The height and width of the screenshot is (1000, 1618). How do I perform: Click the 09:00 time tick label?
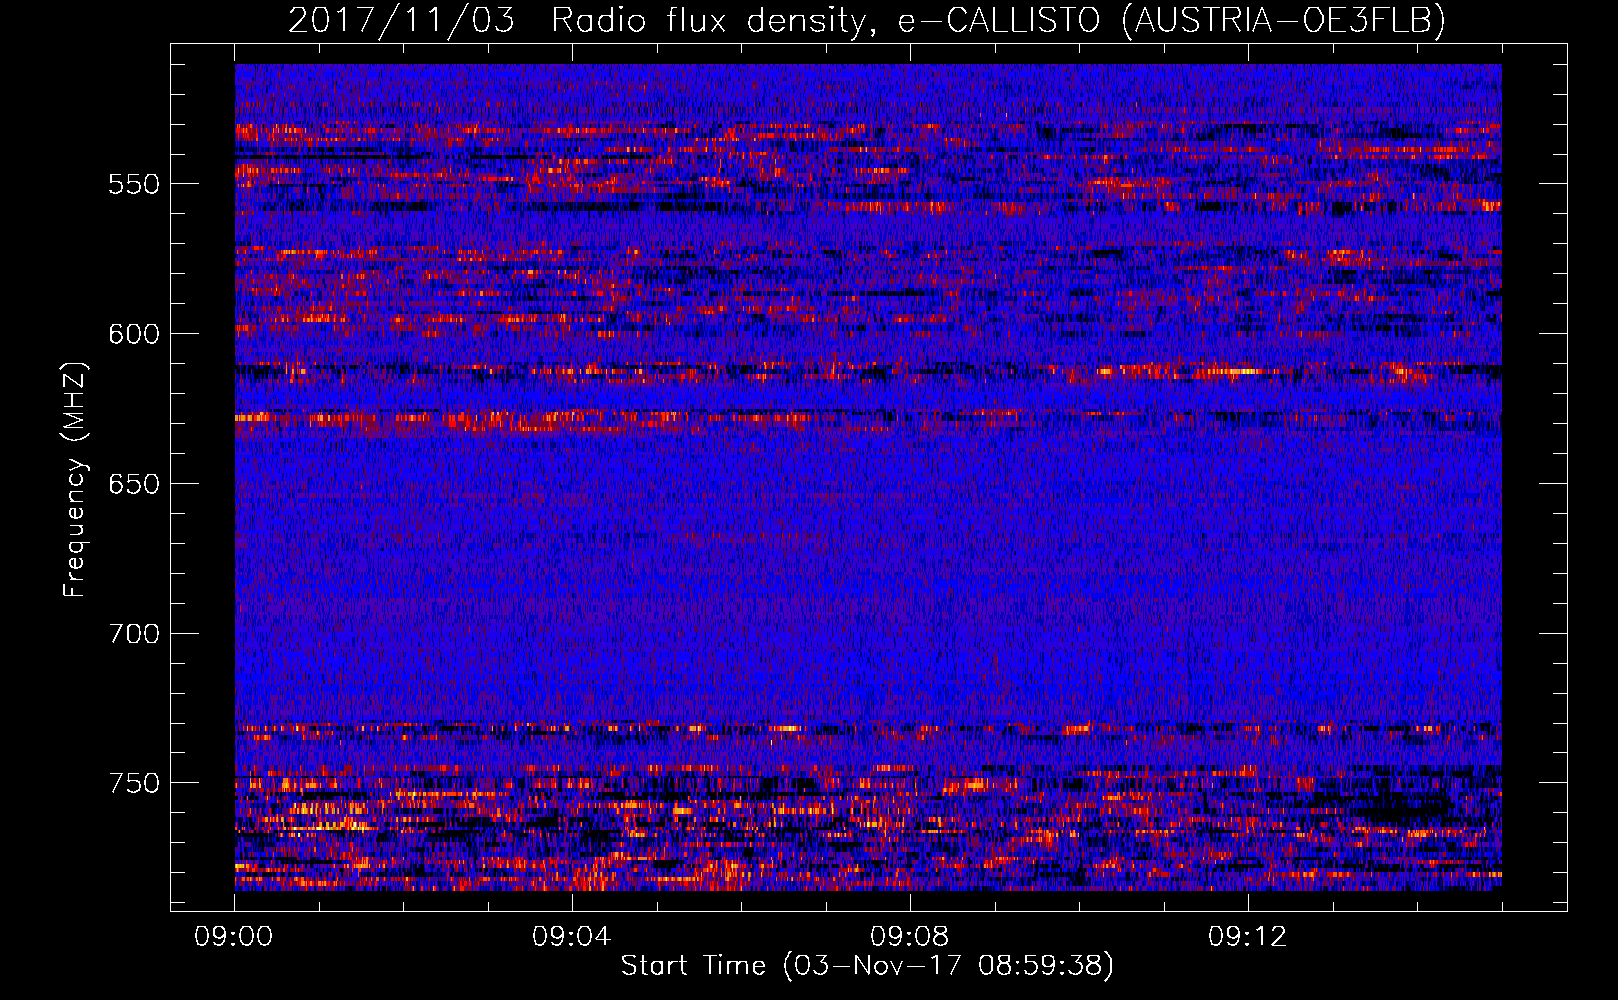point(234,937)
